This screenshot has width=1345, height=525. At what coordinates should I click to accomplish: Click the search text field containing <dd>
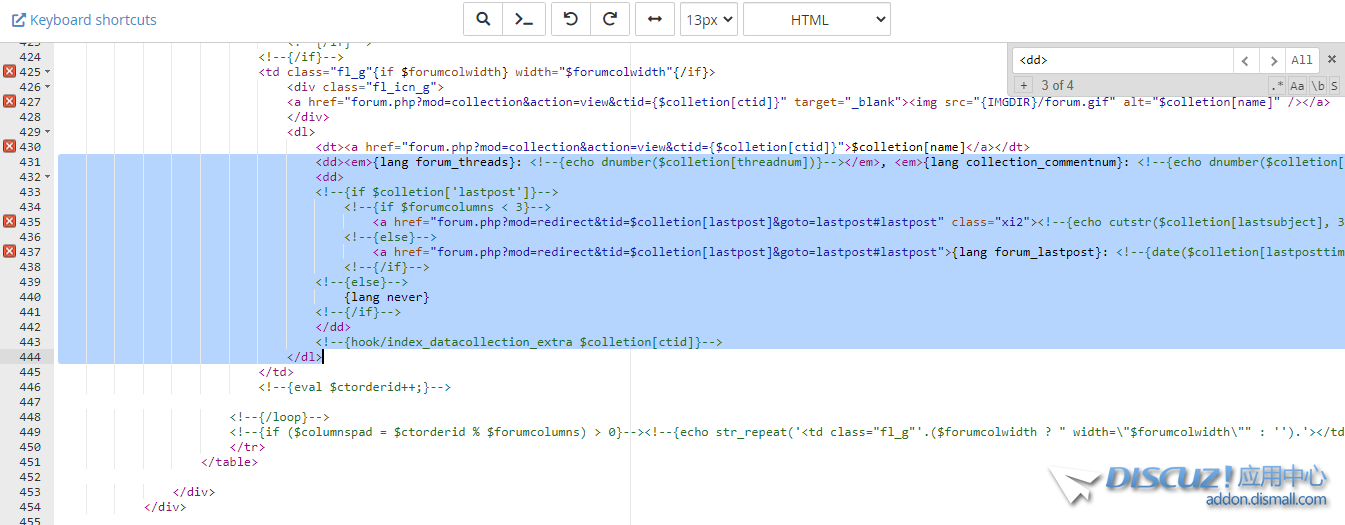[1121, 61]
